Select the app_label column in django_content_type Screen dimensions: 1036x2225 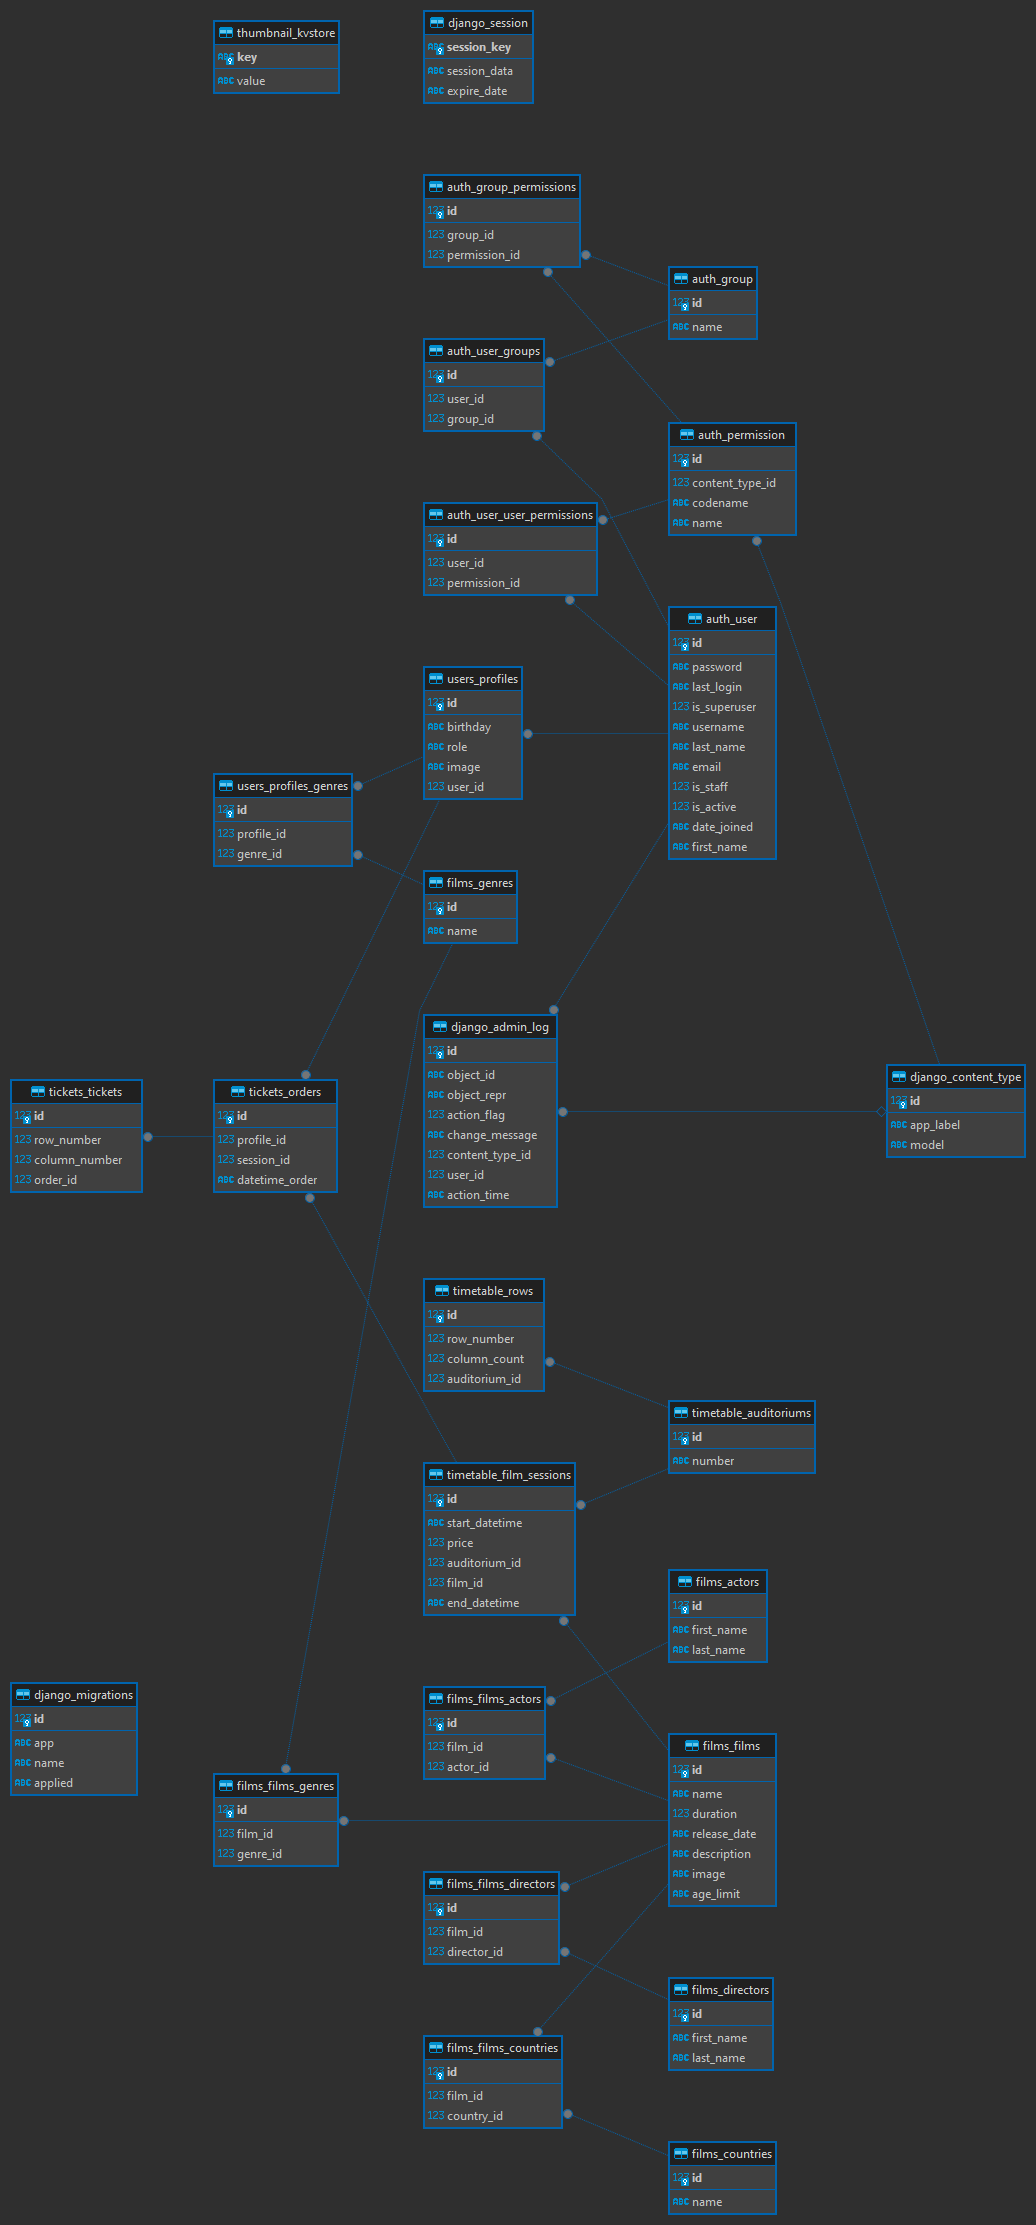[x=934, y=1125]
